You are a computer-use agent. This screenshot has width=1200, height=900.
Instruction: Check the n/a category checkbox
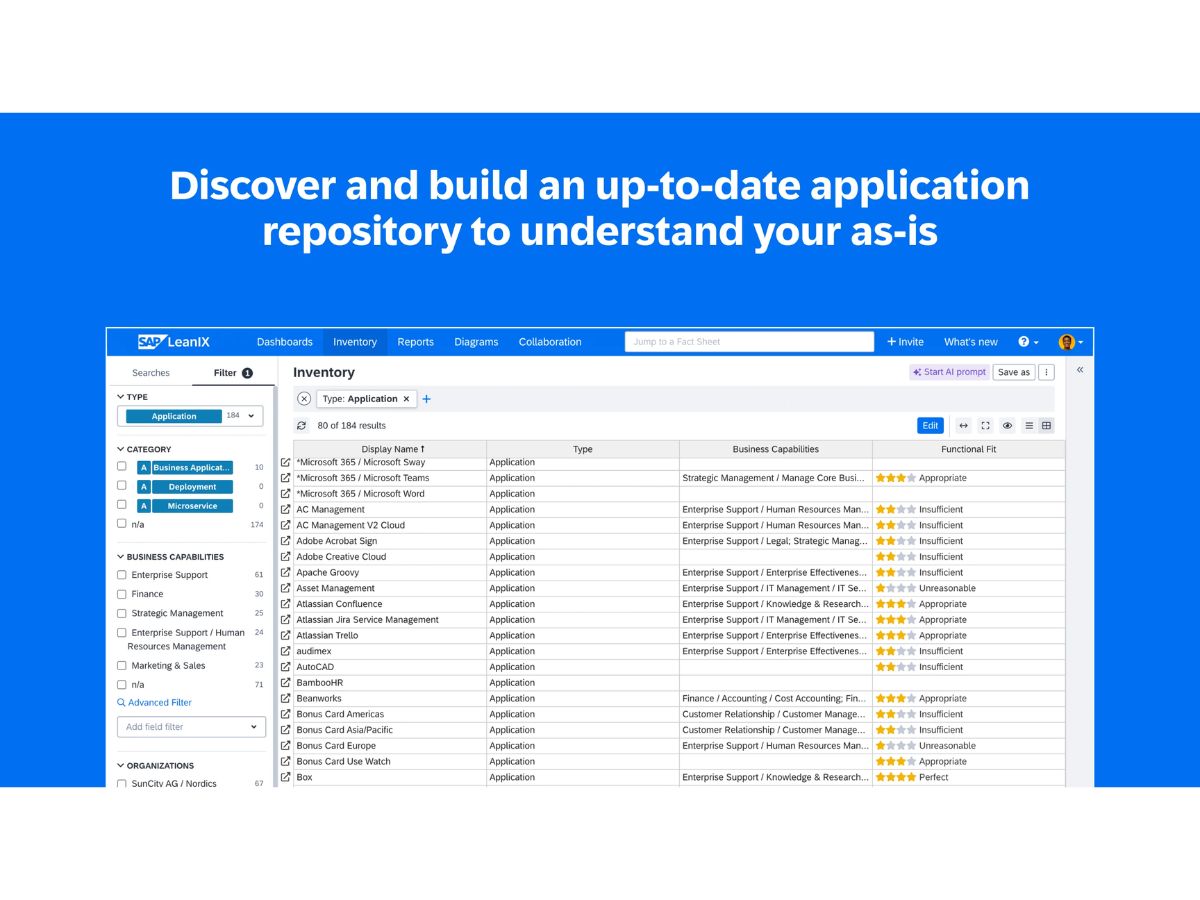point(122,523)
